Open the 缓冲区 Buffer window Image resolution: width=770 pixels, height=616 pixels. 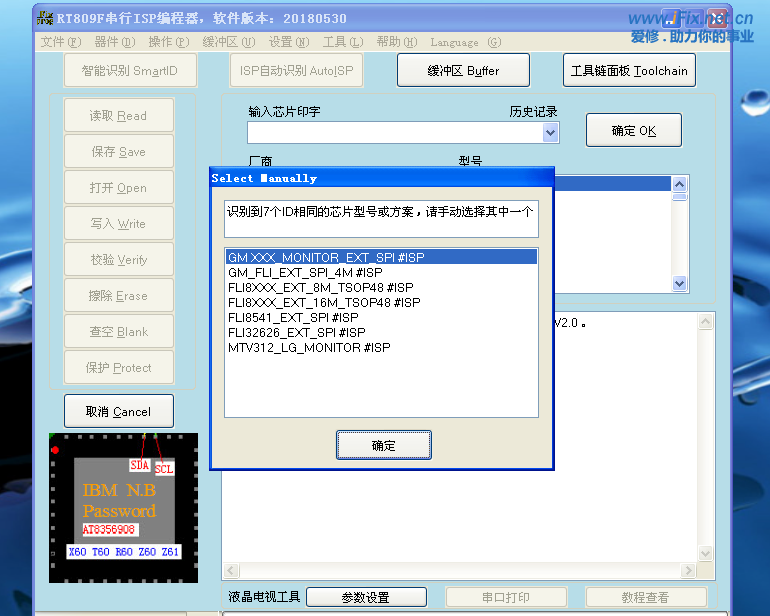[463, 71]
